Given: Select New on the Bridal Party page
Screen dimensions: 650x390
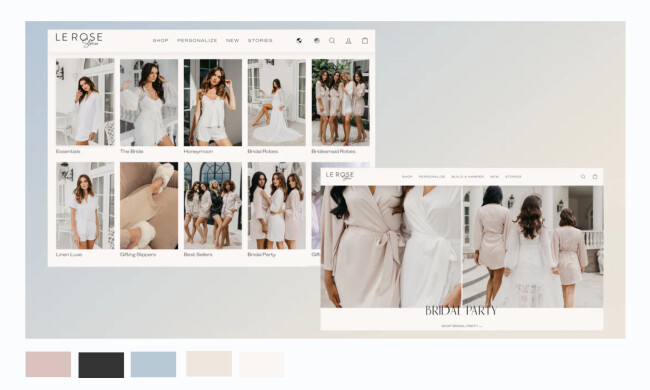Looking at the screenshot, I should (x=494, y=177).
